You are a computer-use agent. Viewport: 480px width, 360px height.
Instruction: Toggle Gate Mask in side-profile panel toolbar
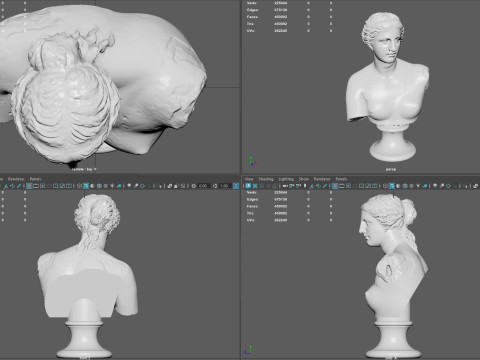pos(355,186)
